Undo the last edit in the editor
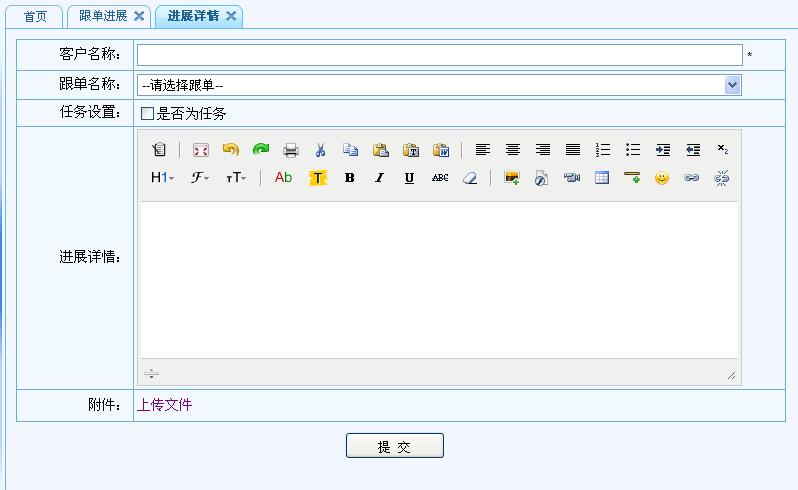 pyautogui.click(x=231, y=150)
